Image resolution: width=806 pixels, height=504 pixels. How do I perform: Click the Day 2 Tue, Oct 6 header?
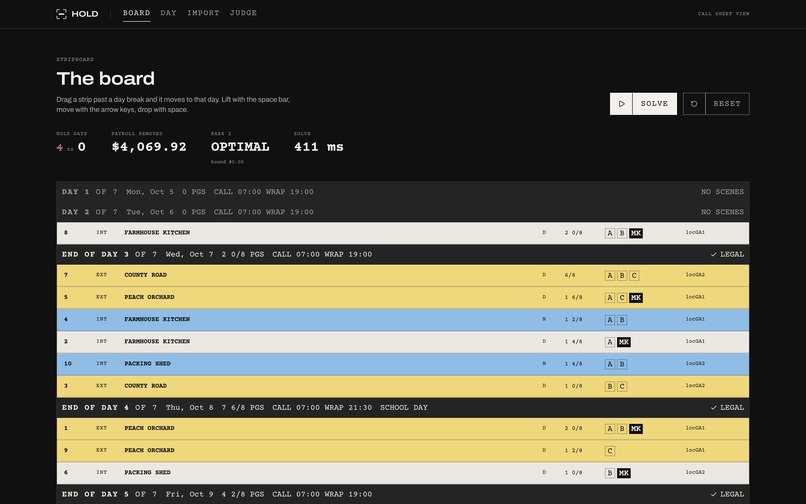click(x=402, y=212)
